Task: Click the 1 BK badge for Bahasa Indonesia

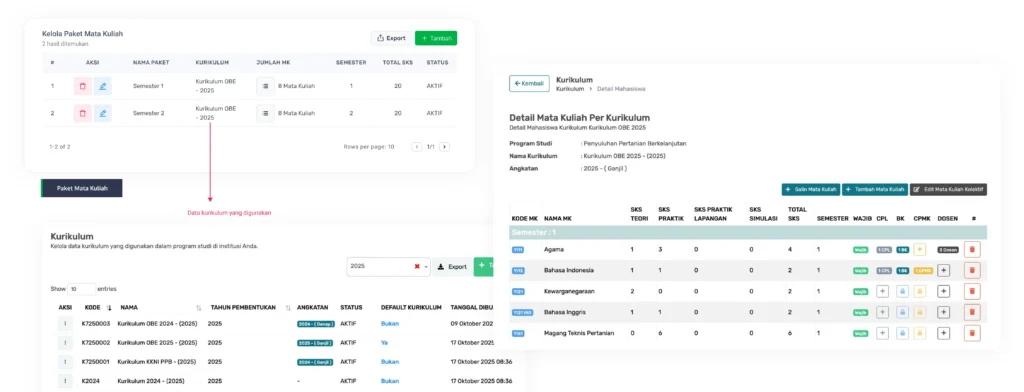Action: tap(902, 270)
